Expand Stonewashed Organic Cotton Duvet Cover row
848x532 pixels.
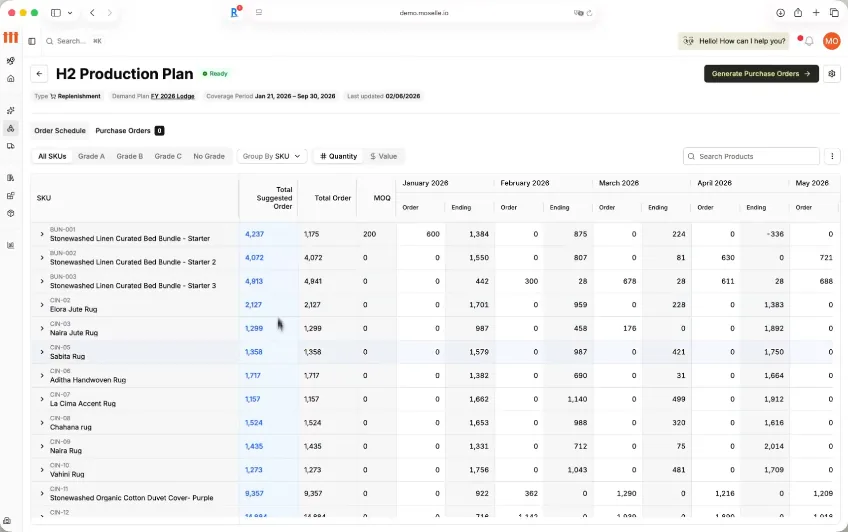(42, 493)
